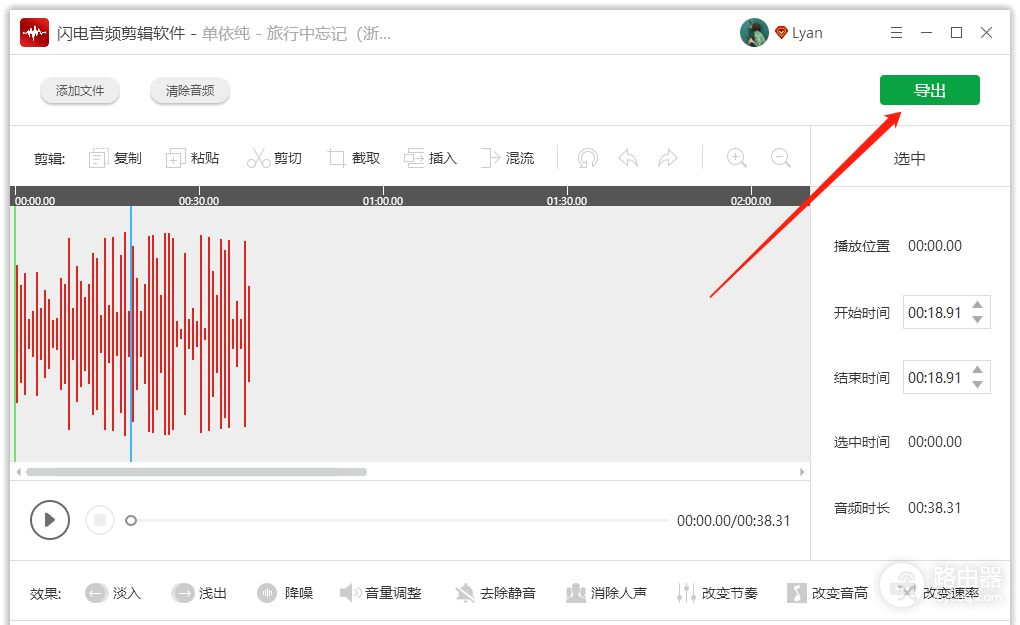Click the audio duration value 00:38.31

click(x=934, y=507)
